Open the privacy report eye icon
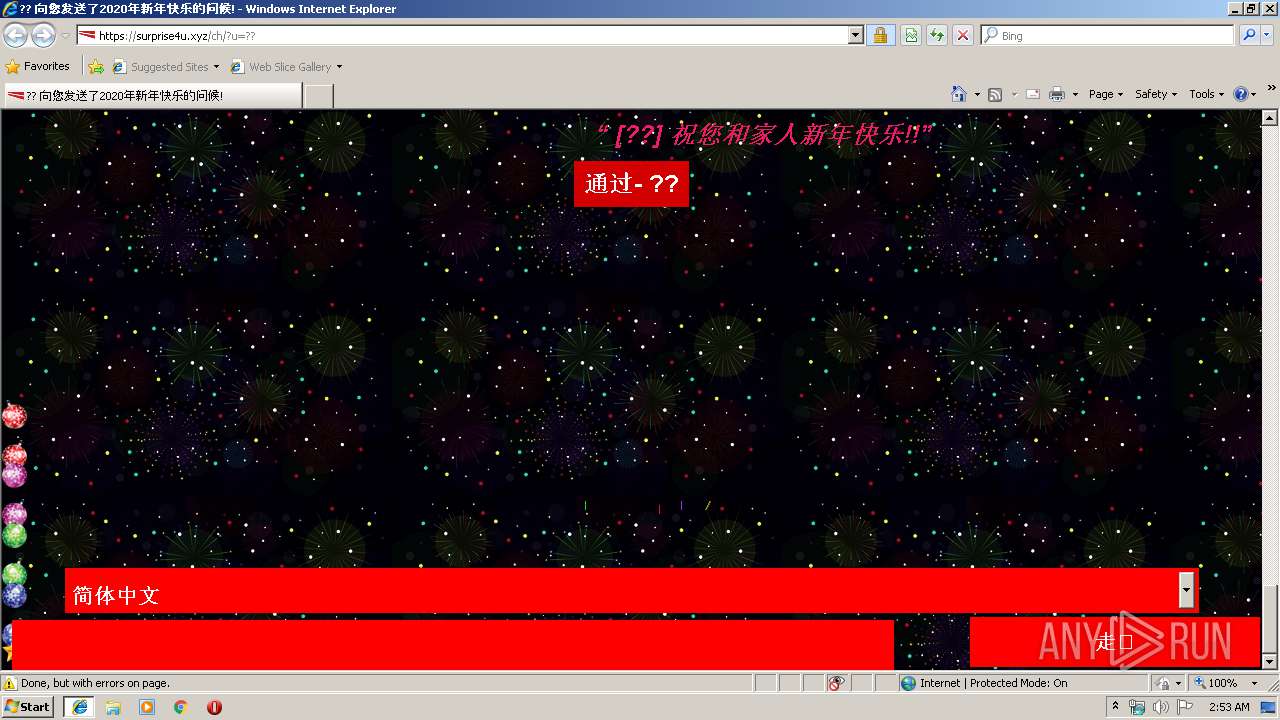Screen dimensions: 1280x720 coord(836,683)
